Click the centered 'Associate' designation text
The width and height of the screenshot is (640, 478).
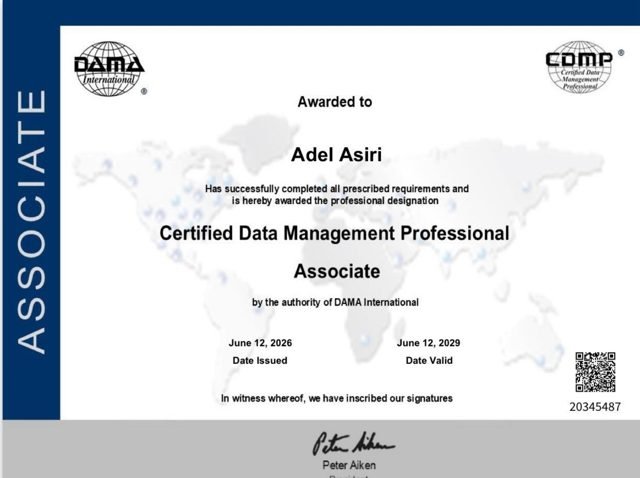[337, 271]
